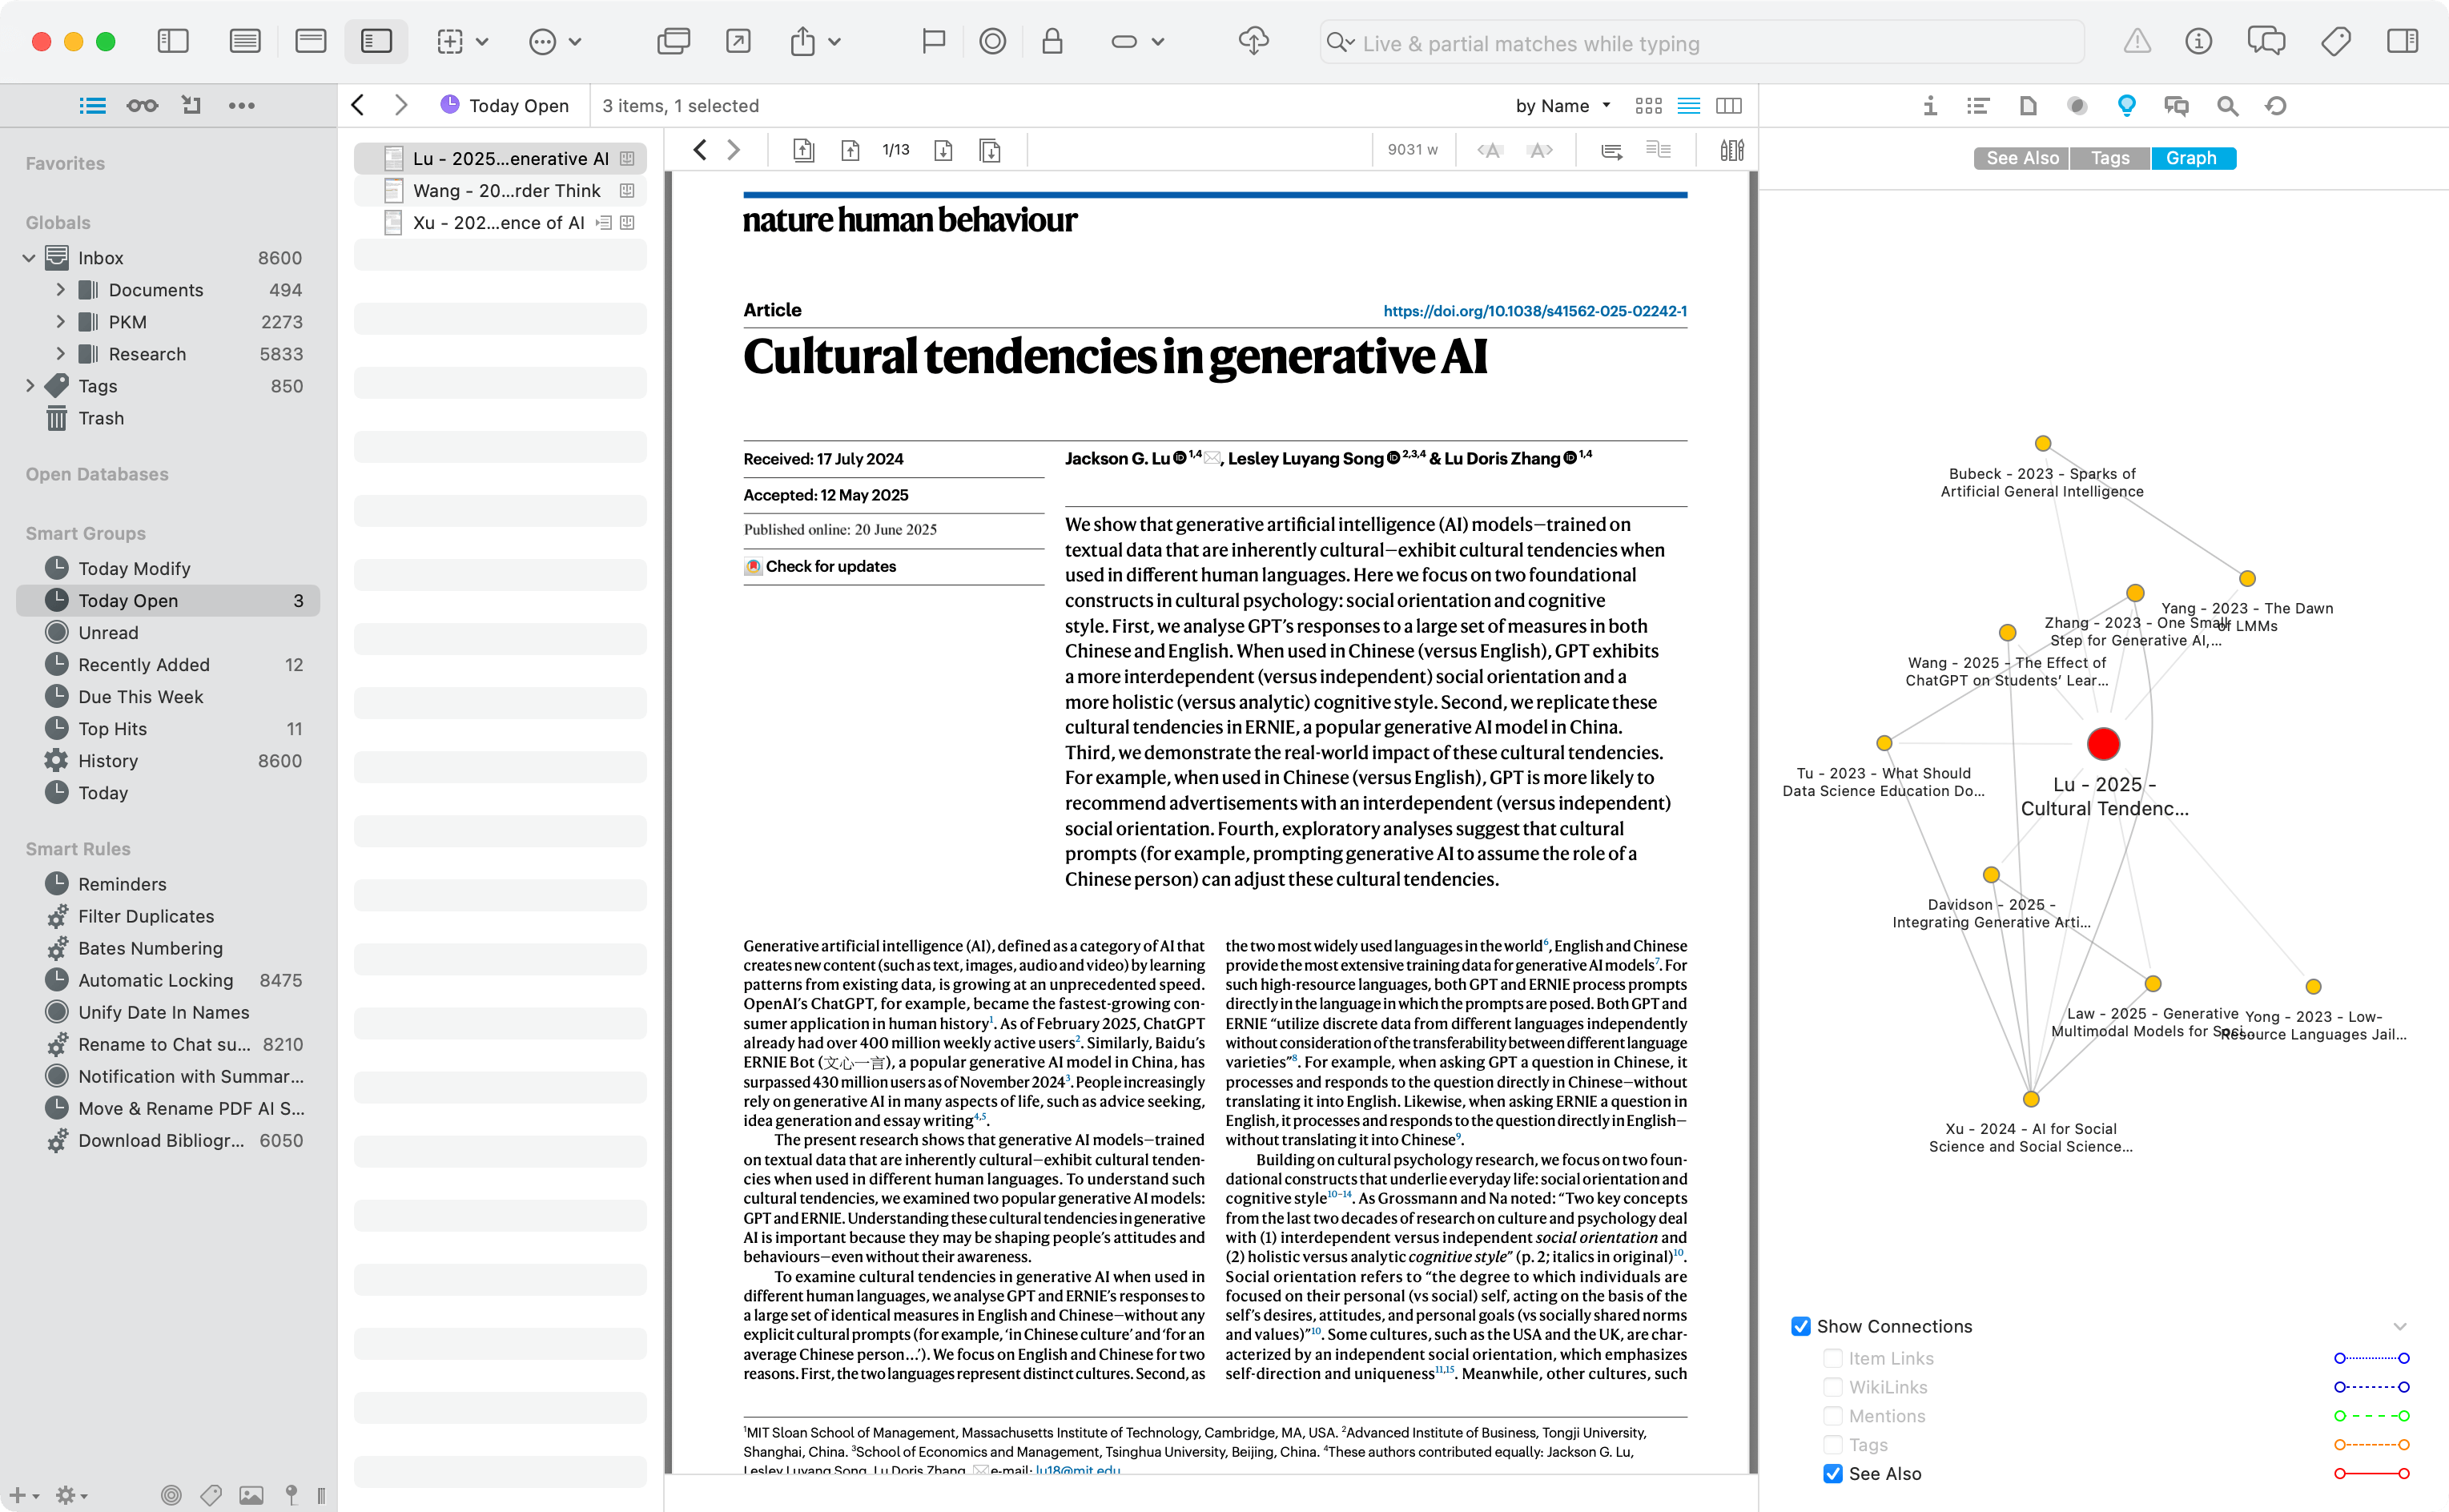Expand the Documents group
Image resolution: width=2449 pixels, height=1512 pixels.
(x=61, y=290)
